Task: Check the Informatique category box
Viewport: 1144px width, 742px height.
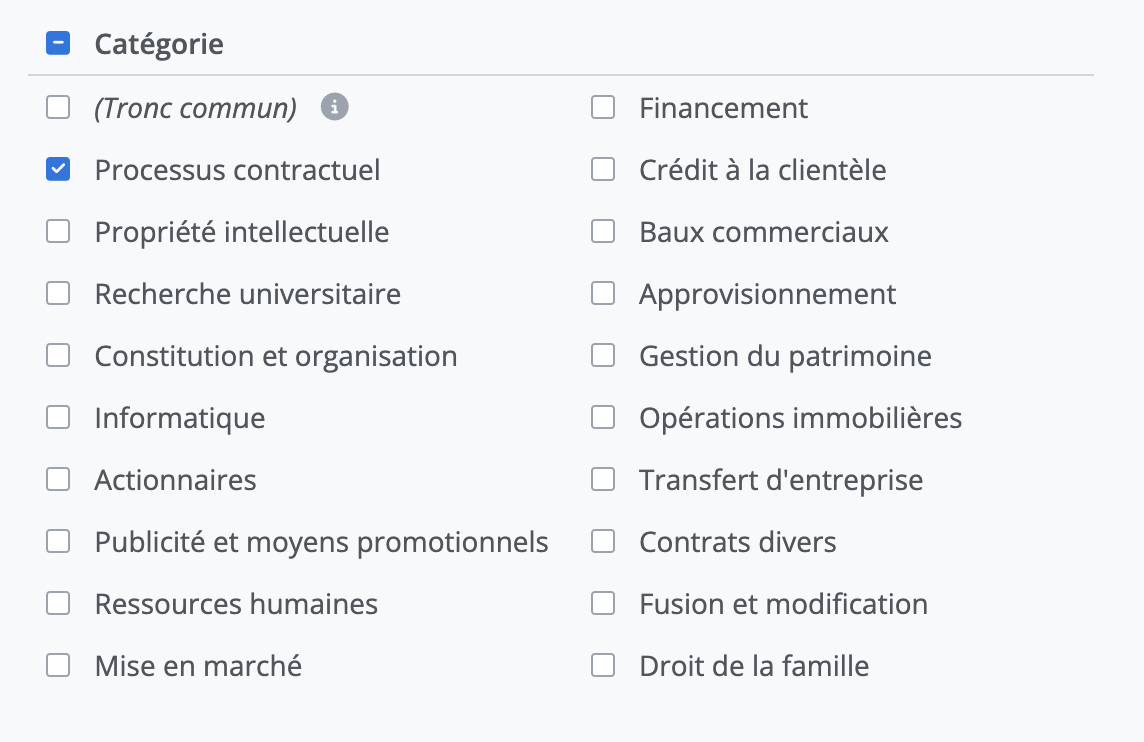Action: (x=58, y=418)
